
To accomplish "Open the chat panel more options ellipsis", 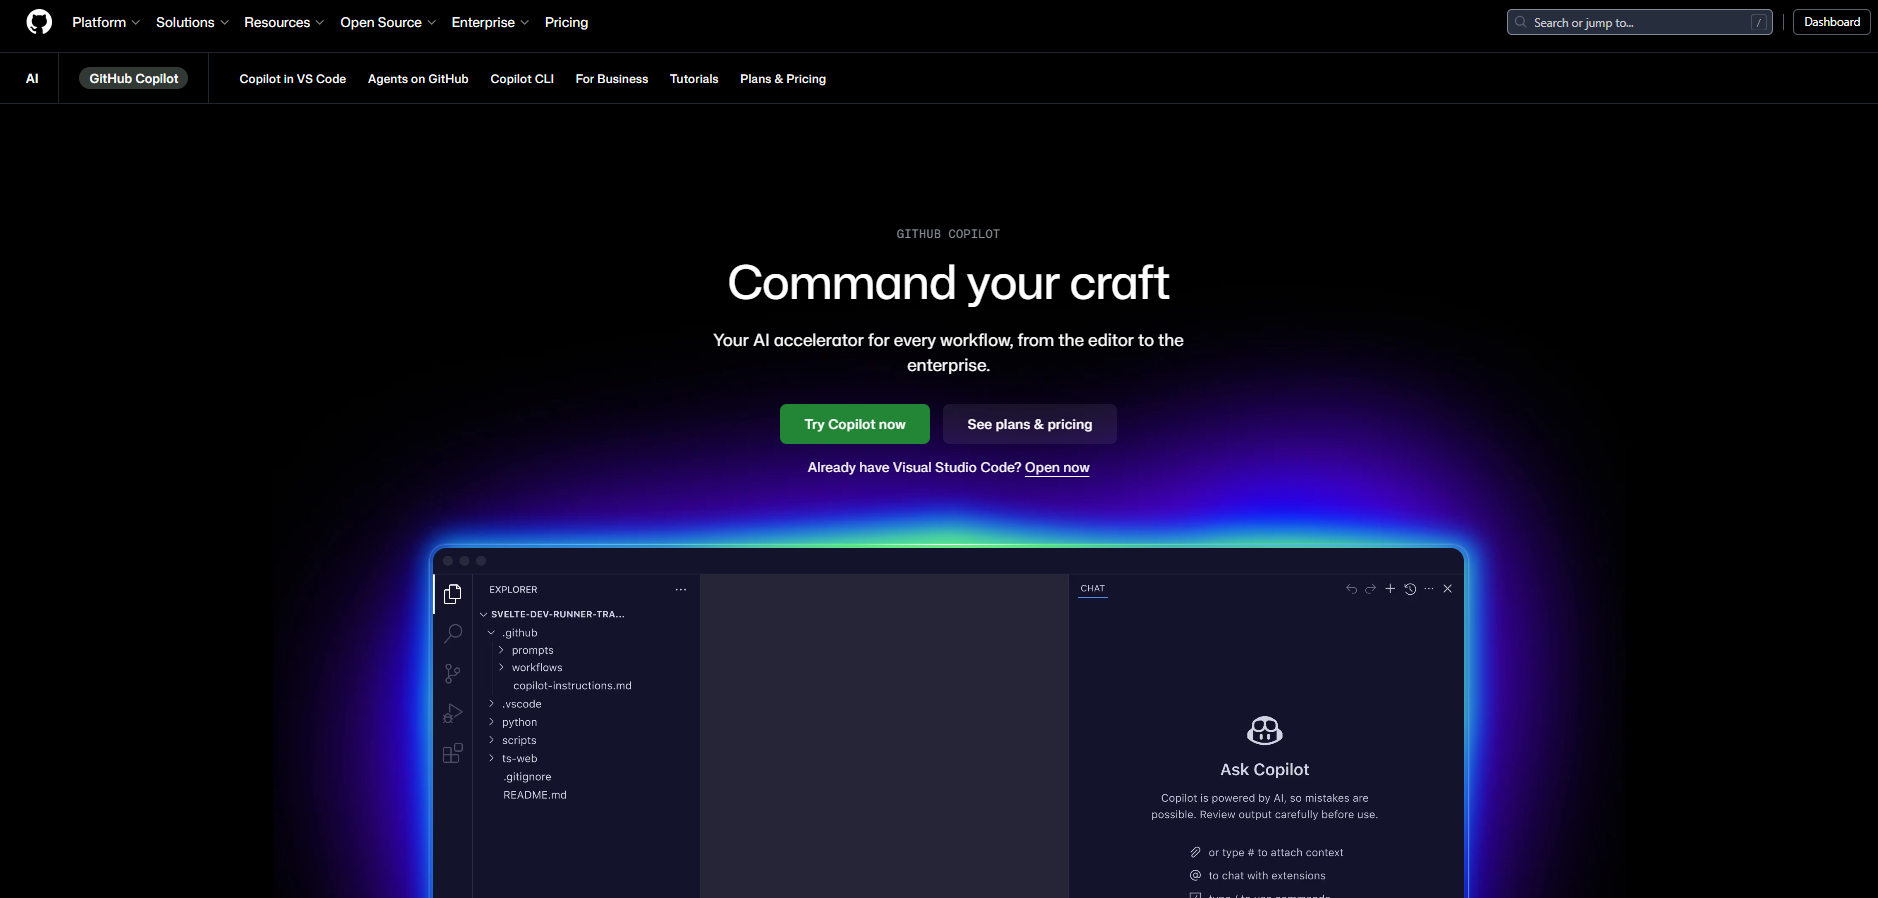I will pyautogui.click(x=1429, y=589).
